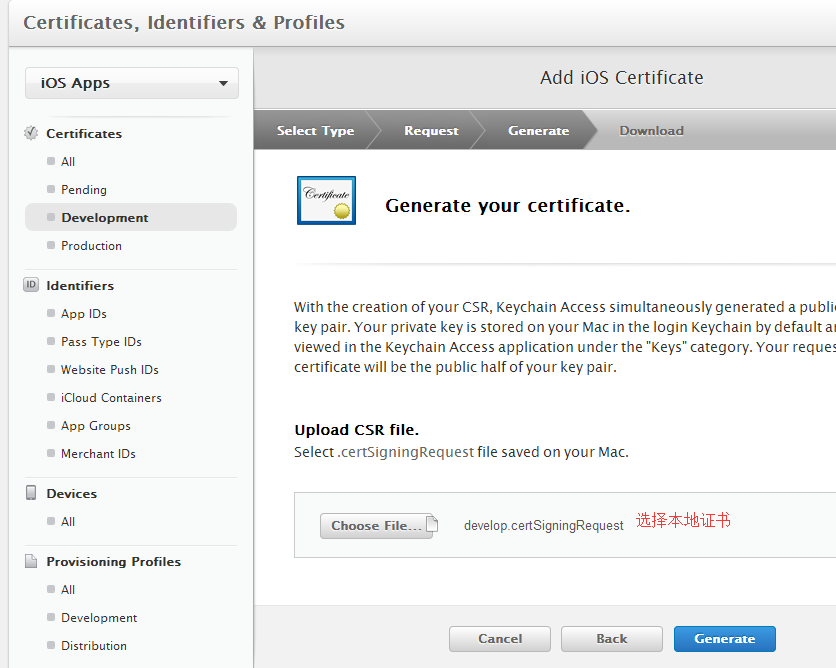
Task: Click the Provisioning Profiles document icon
Action: 31,561
